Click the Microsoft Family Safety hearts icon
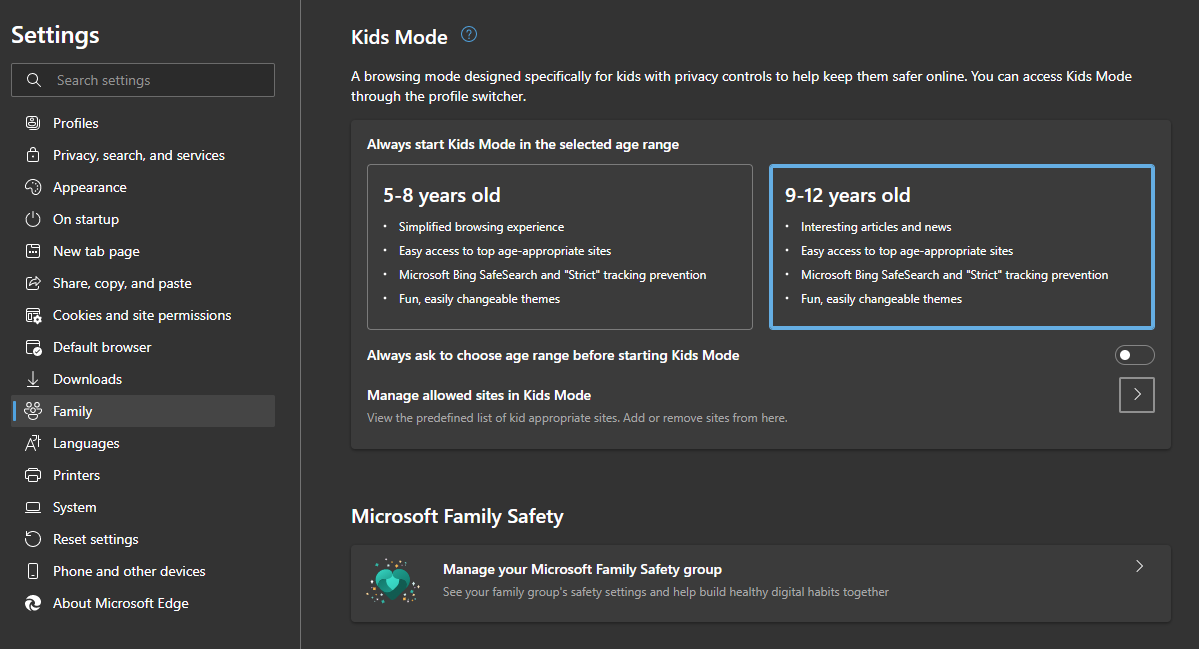This screenshot has width=1199, height=649. point(392,580)
